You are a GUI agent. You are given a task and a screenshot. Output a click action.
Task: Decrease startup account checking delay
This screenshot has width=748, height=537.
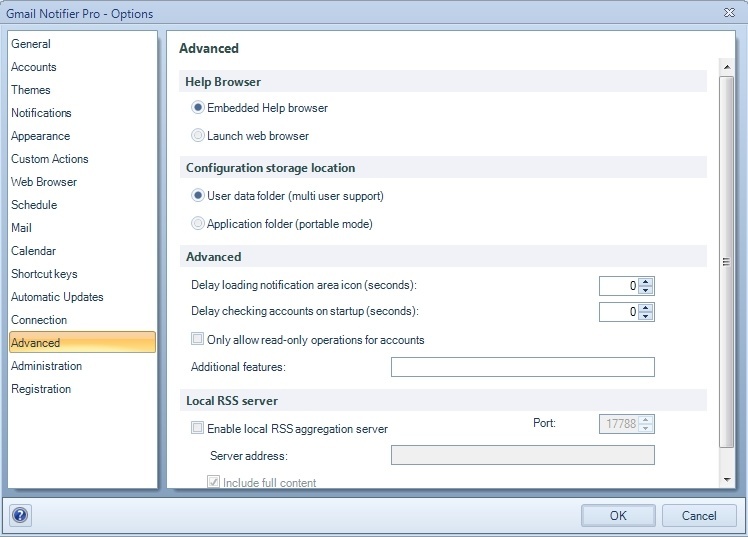click(x=645, y=316)
